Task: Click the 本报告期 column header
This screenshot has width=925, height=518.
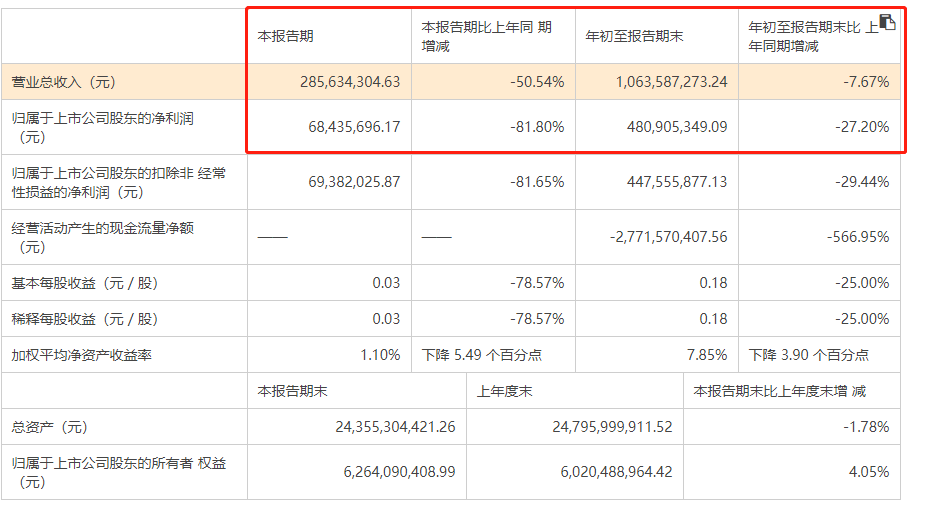Action: [x=286, y=36]
